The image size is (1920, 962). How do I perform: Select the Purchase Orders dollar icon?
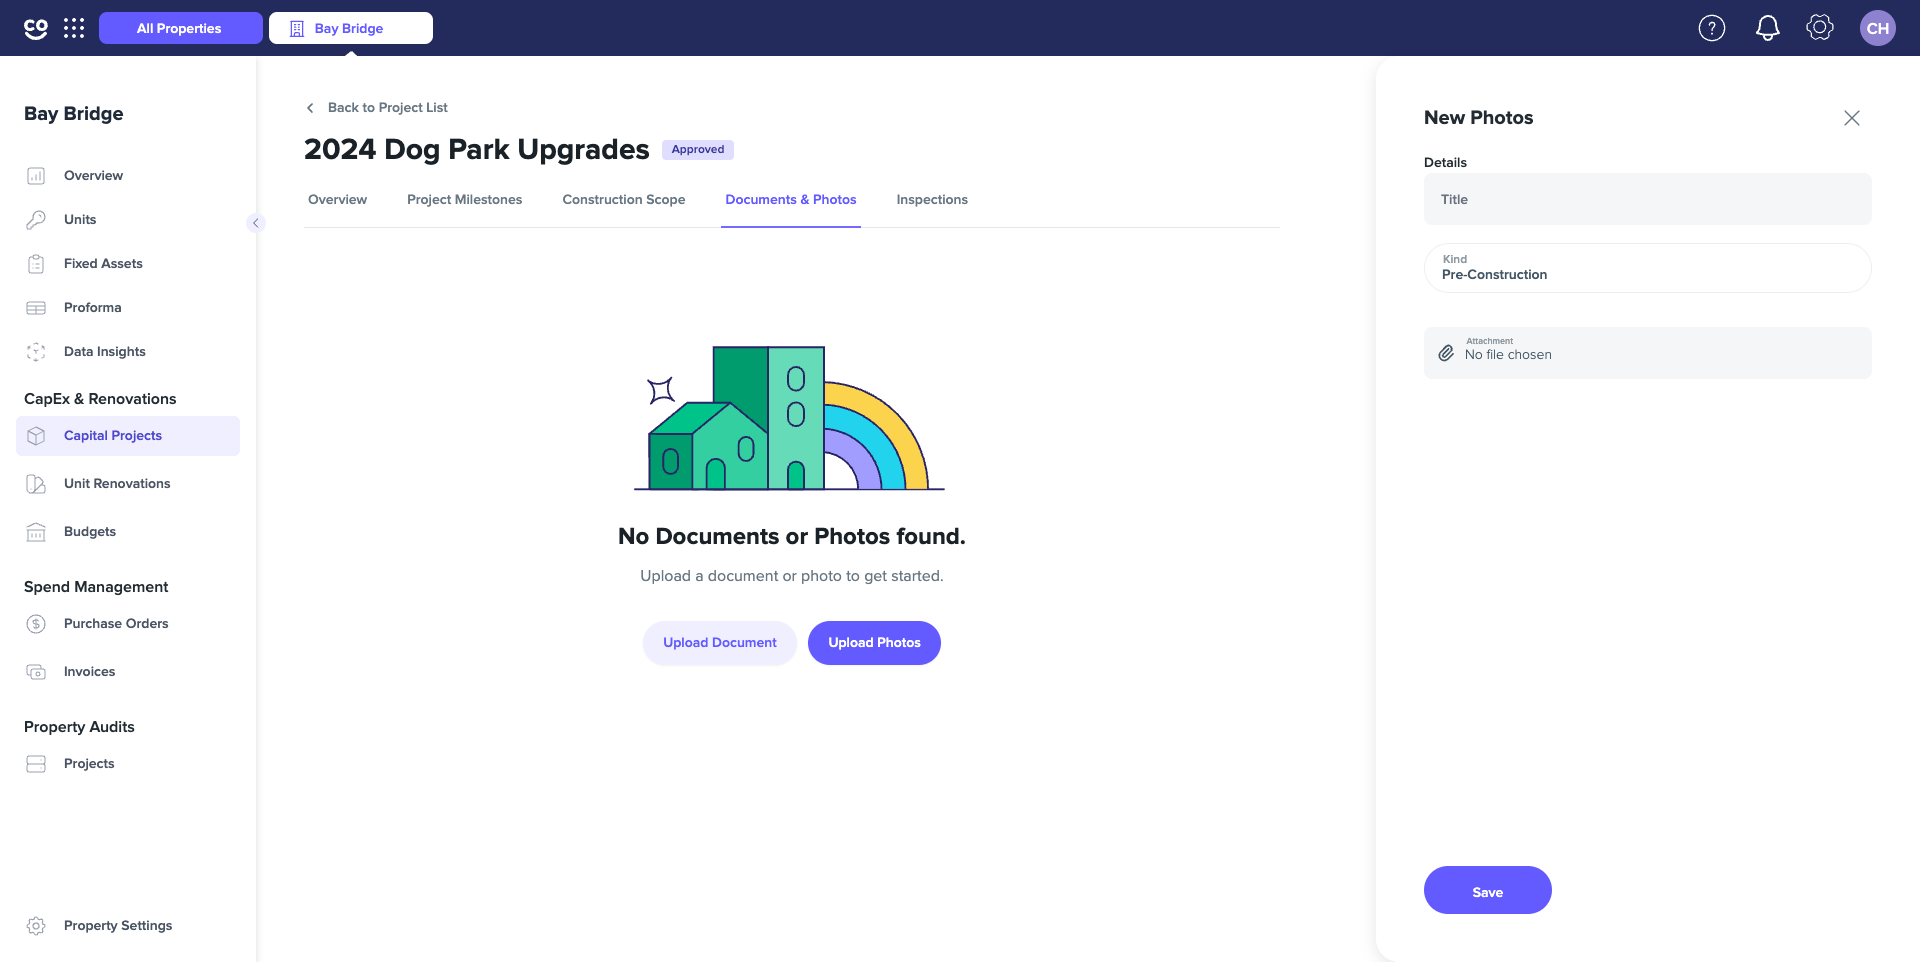click(x=36, y=623)
